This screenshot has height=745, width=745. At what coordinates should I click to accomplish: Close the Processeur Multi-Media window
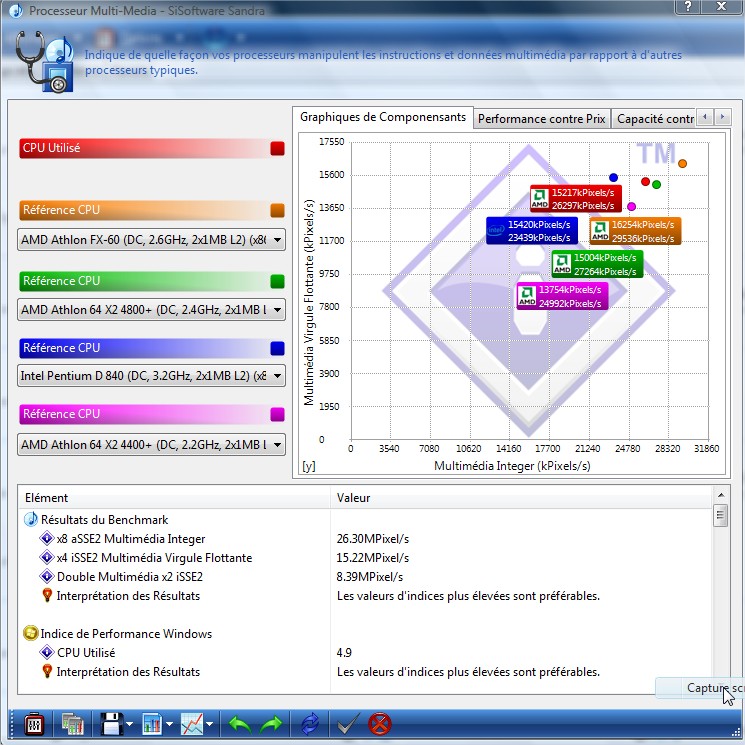click(x=722, y=6)
